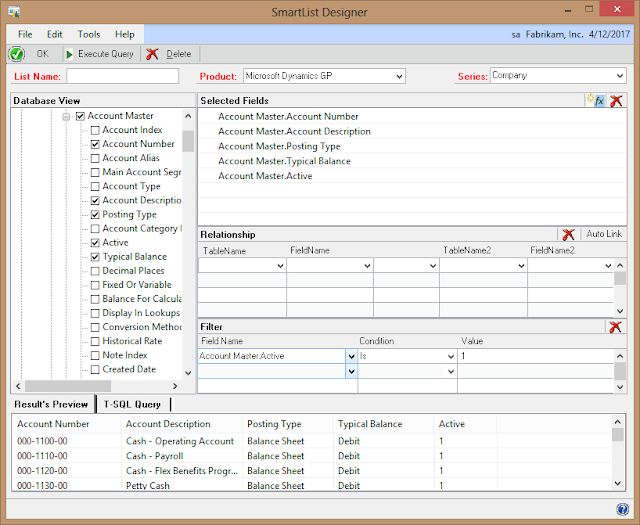Click the Execute Query play icon
Viewport: 640px width, 525px height.
[69, 54]
